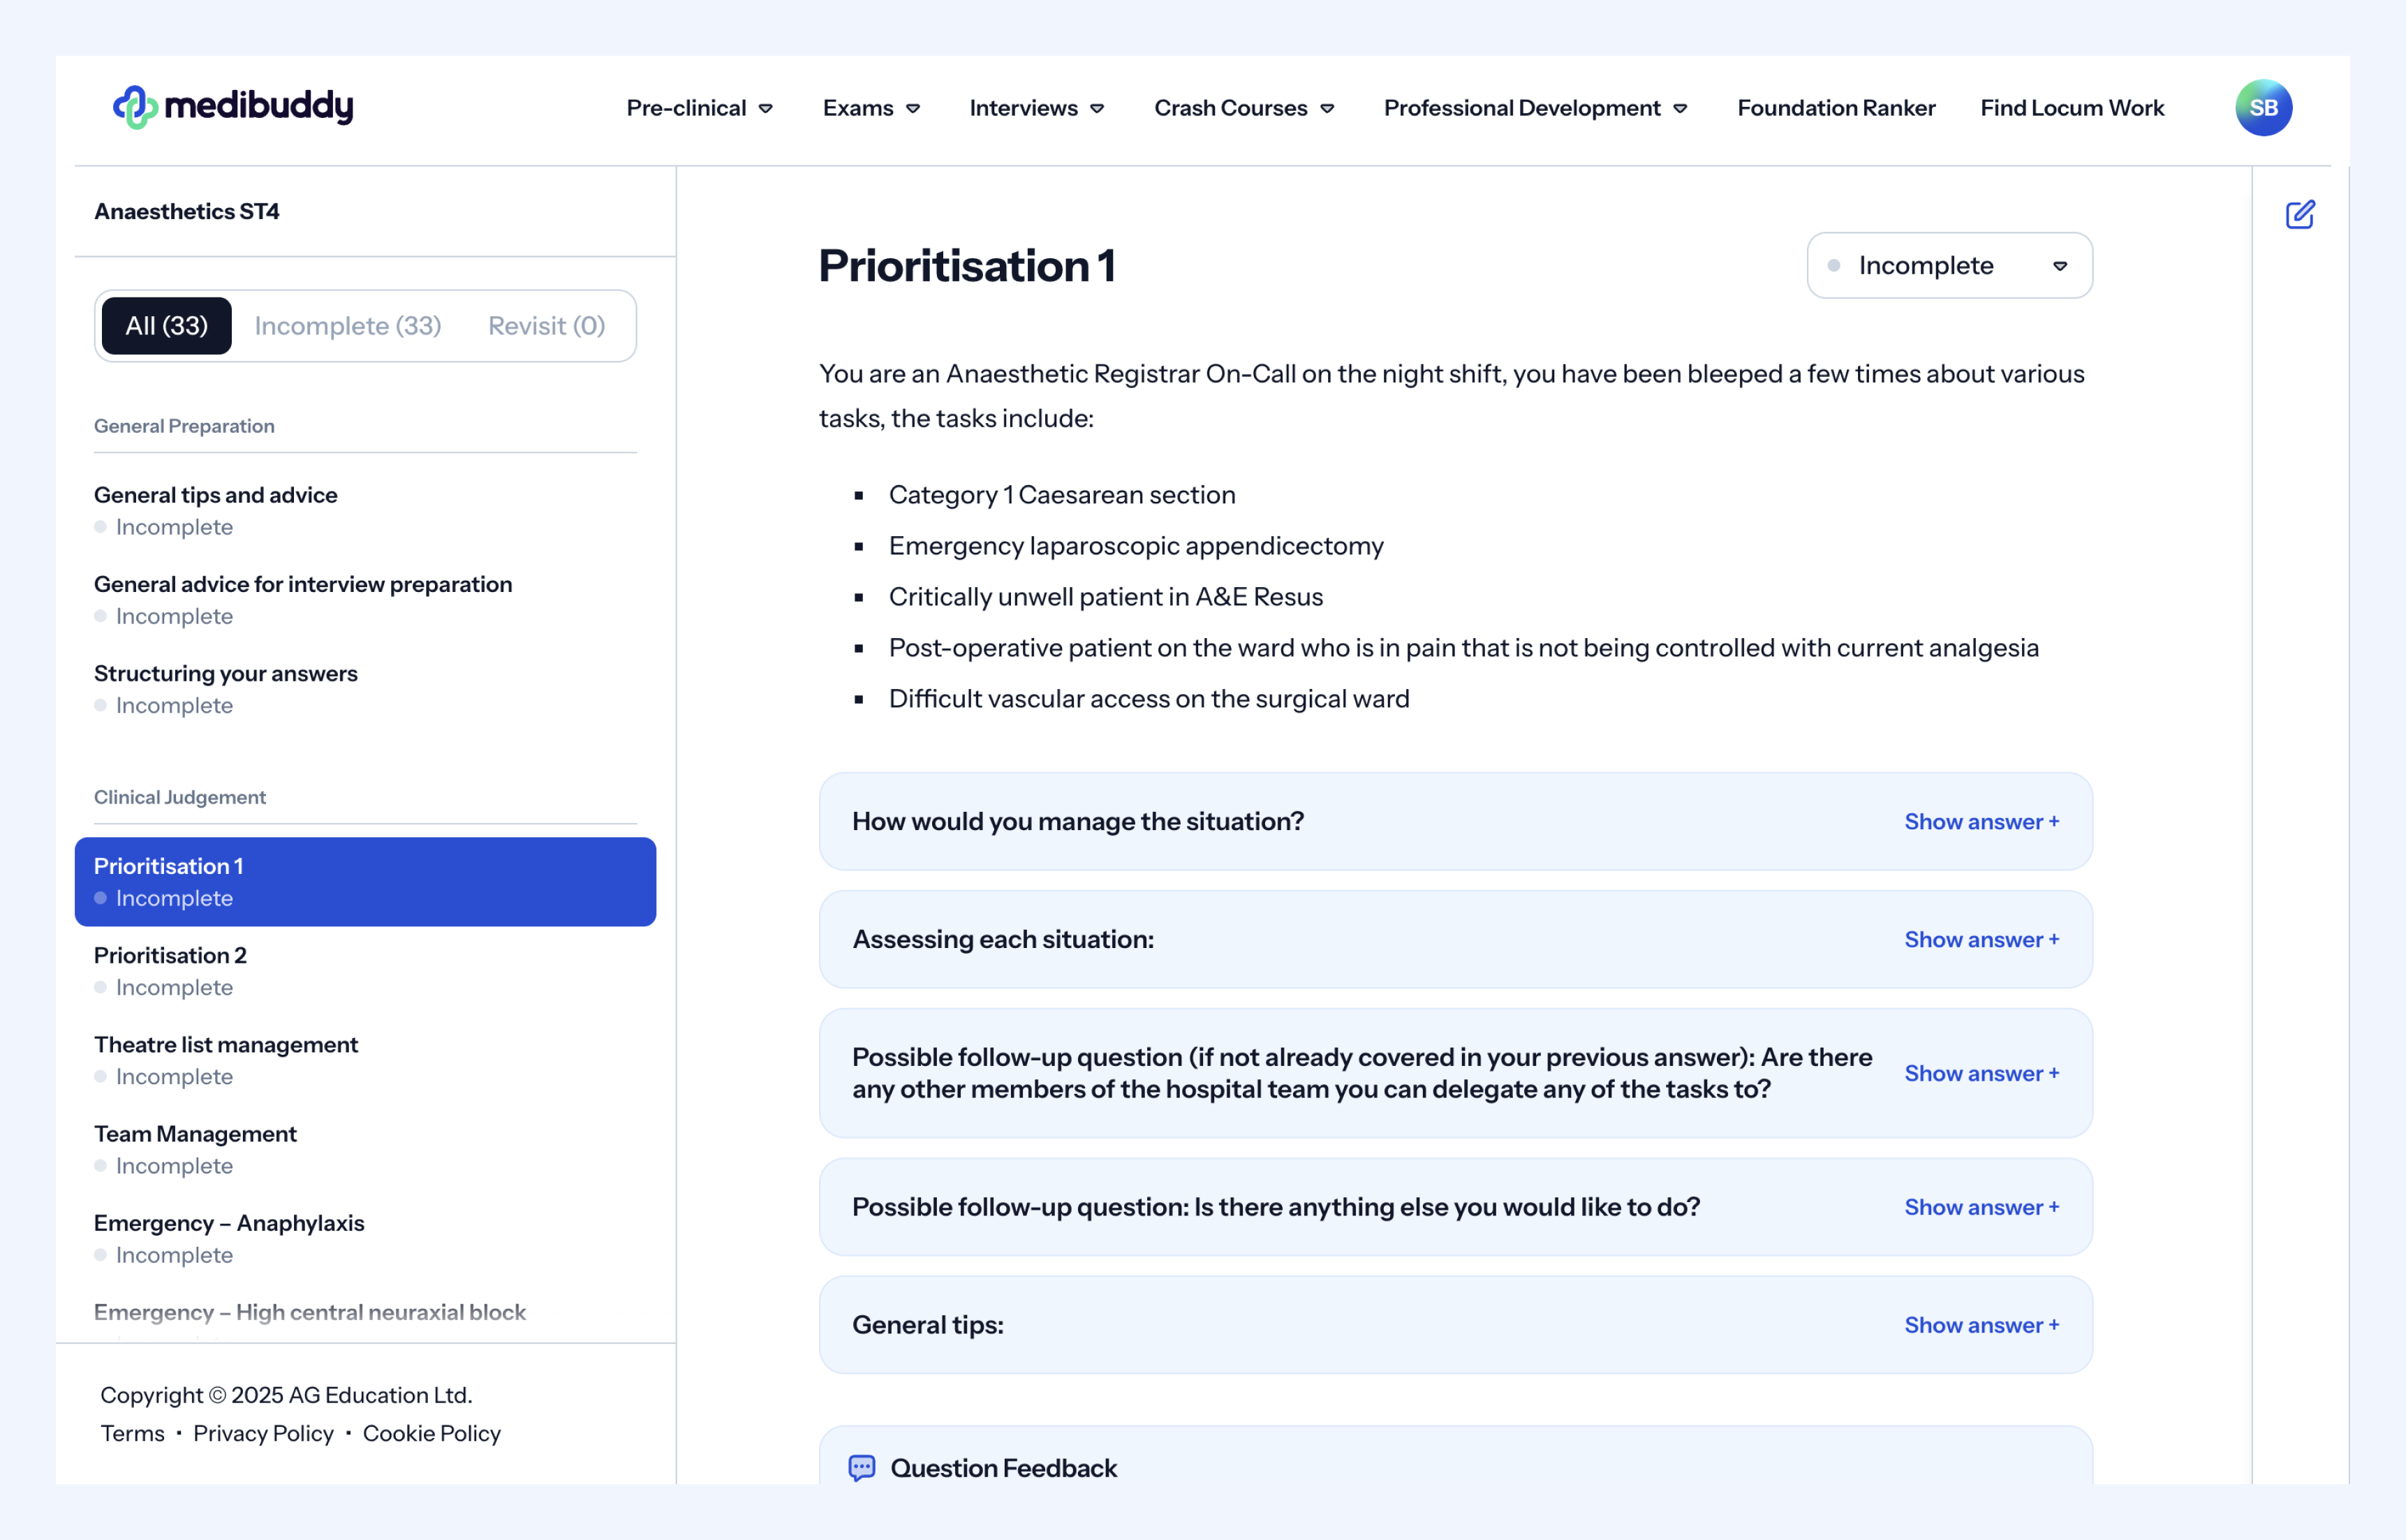Open the Privacy Policy link

(x=263, y=1433)
